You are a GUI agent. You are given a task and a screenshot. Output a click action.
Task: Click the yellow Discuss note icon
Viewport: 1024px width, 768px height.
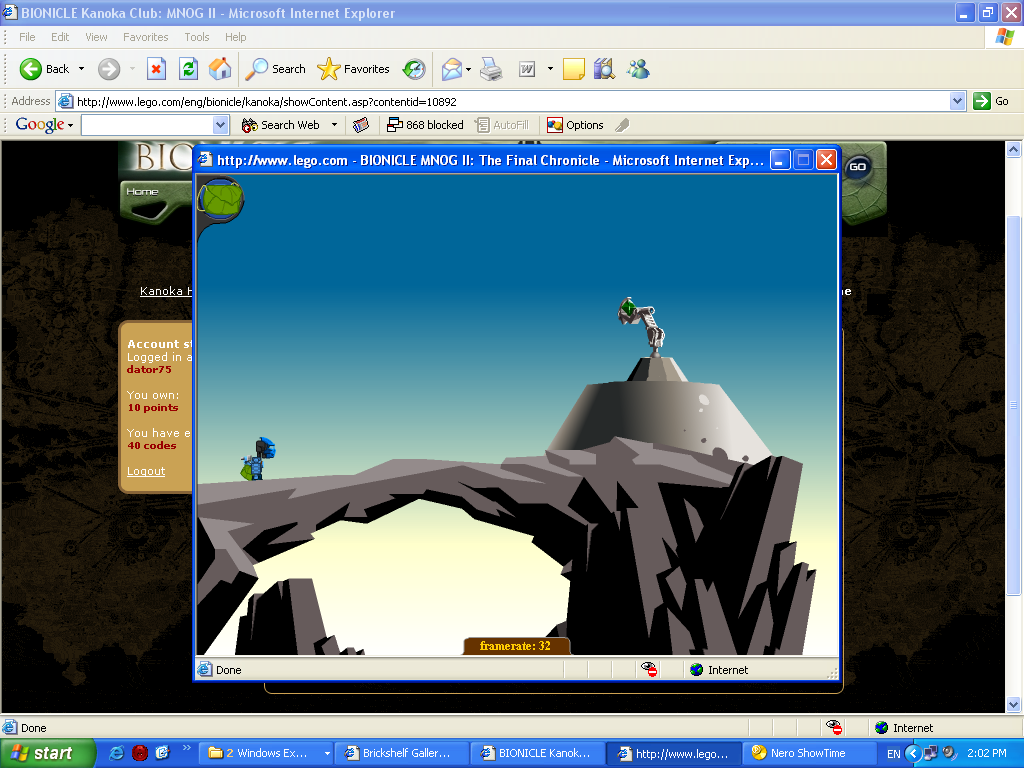(x=573, y=69)
